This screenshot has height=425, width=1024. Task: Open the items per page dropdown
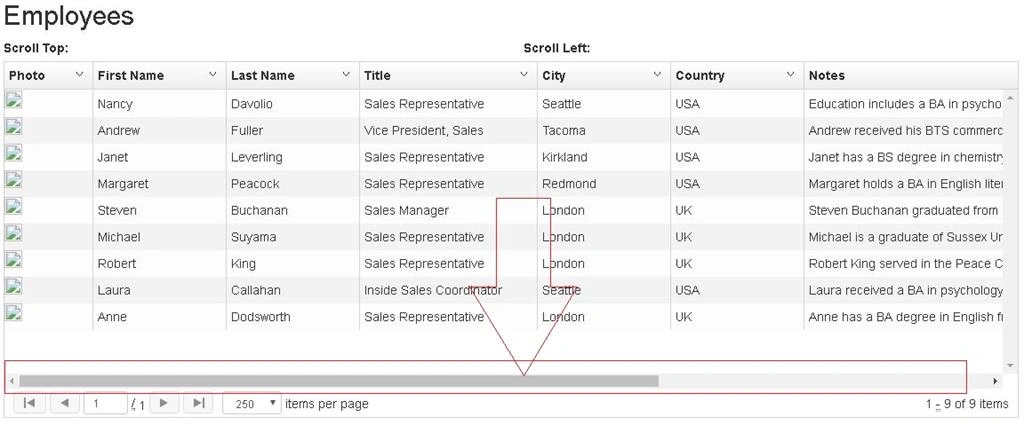pos(252,403)
